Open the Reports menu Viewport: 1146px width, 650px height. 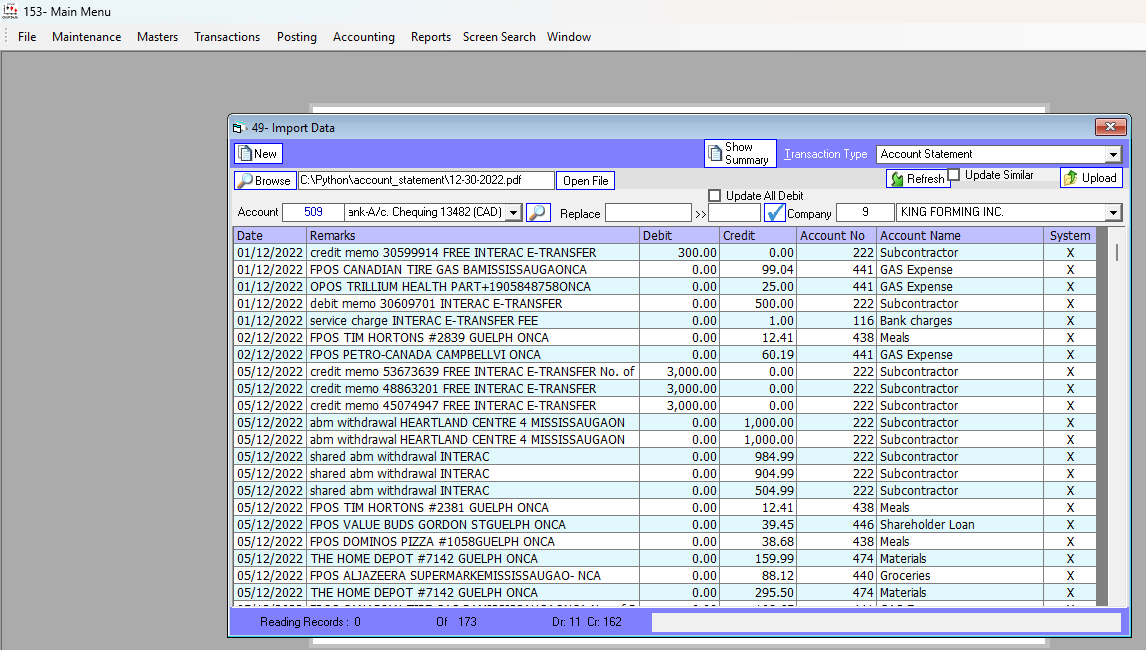(430, 37)
